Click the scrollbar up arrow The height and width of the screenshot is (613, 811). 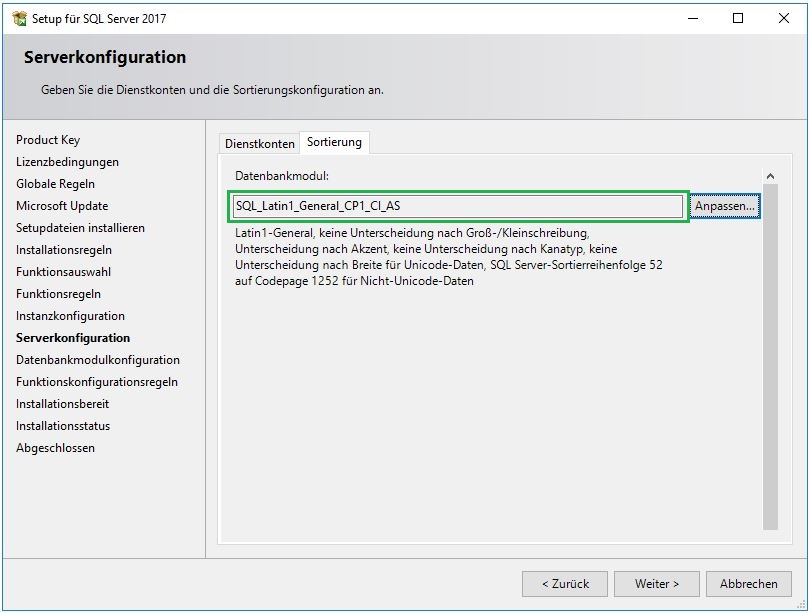[x=771, y=172]
